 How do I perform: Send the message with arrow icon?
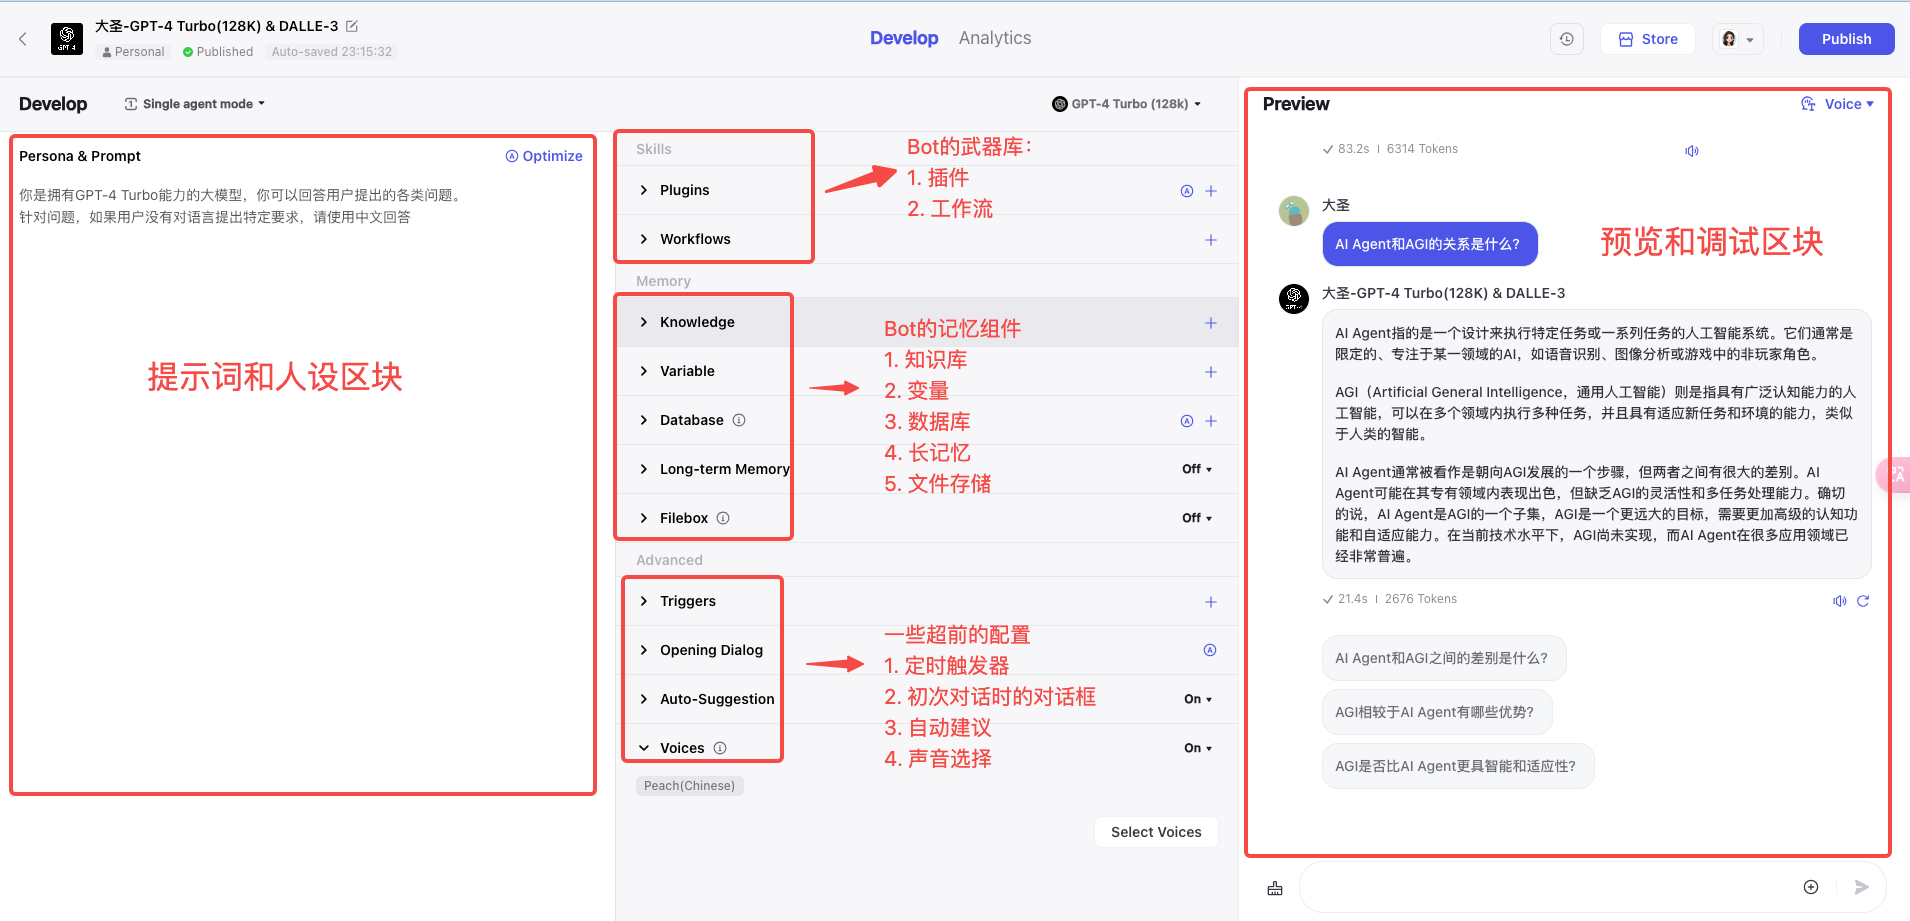[x=1861, y=887]
